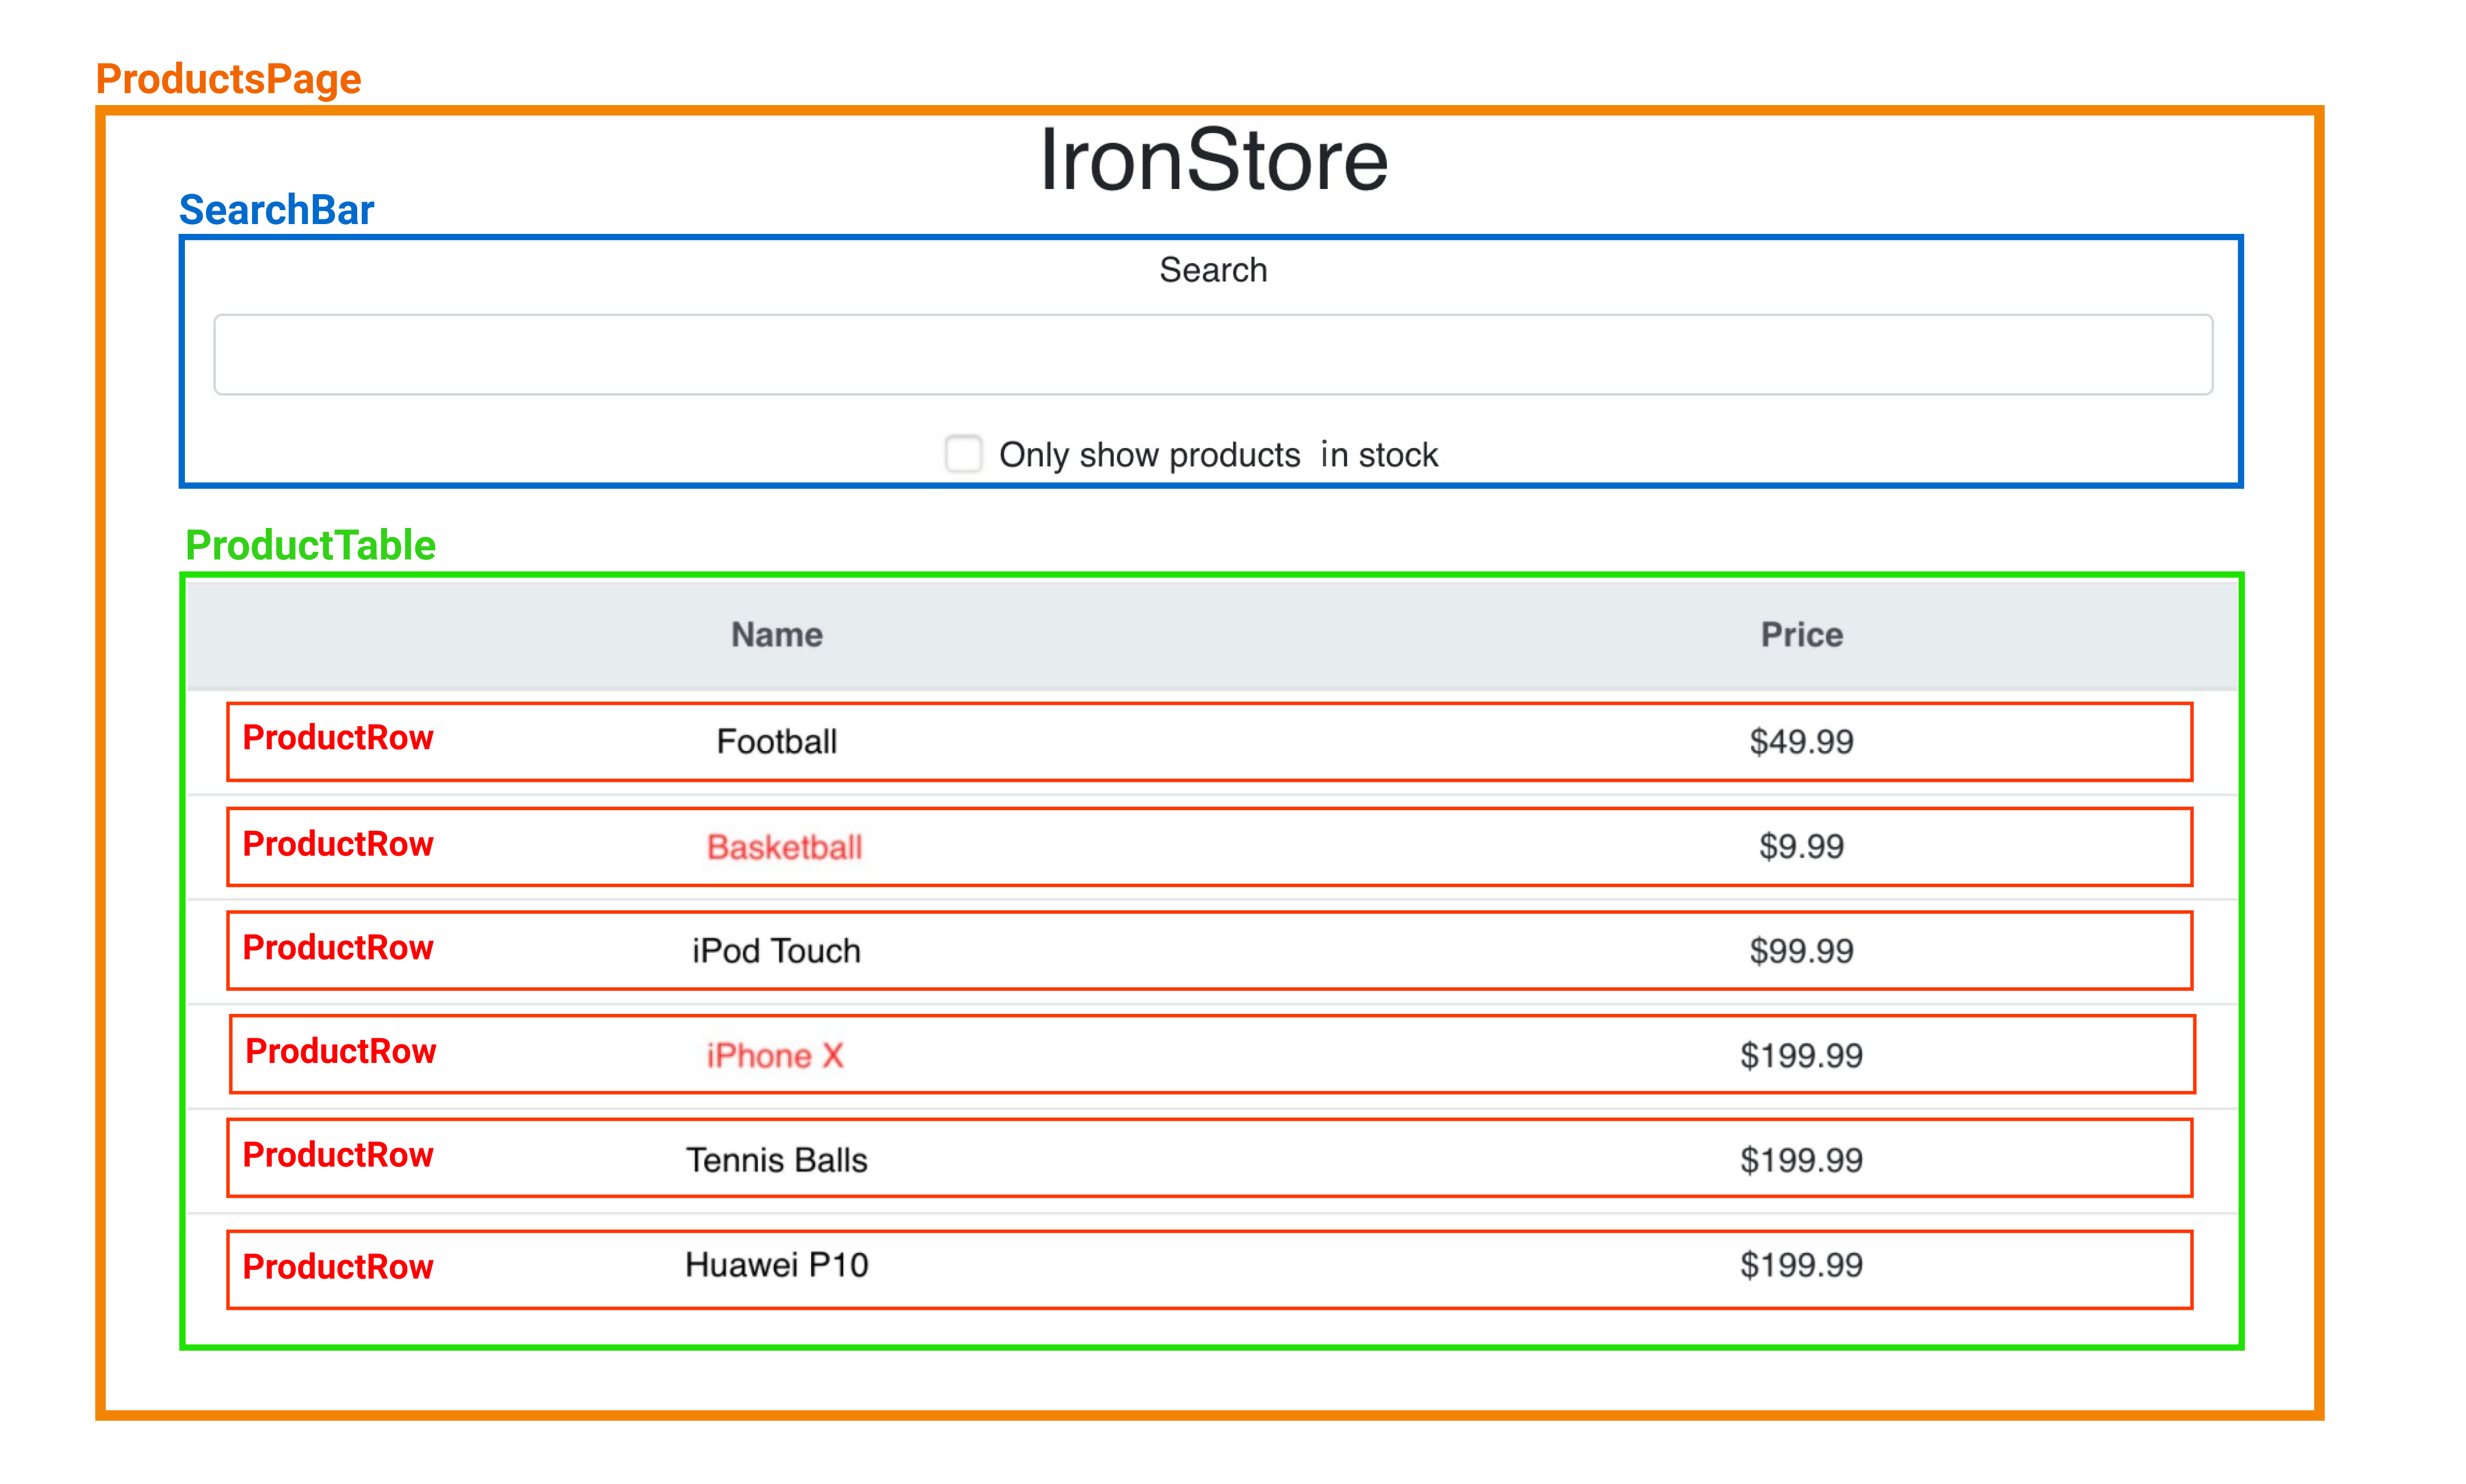This screenshot has width=2466, height=1484.
Task: Click the ProductsPage orange label
Action: [228, 79]
